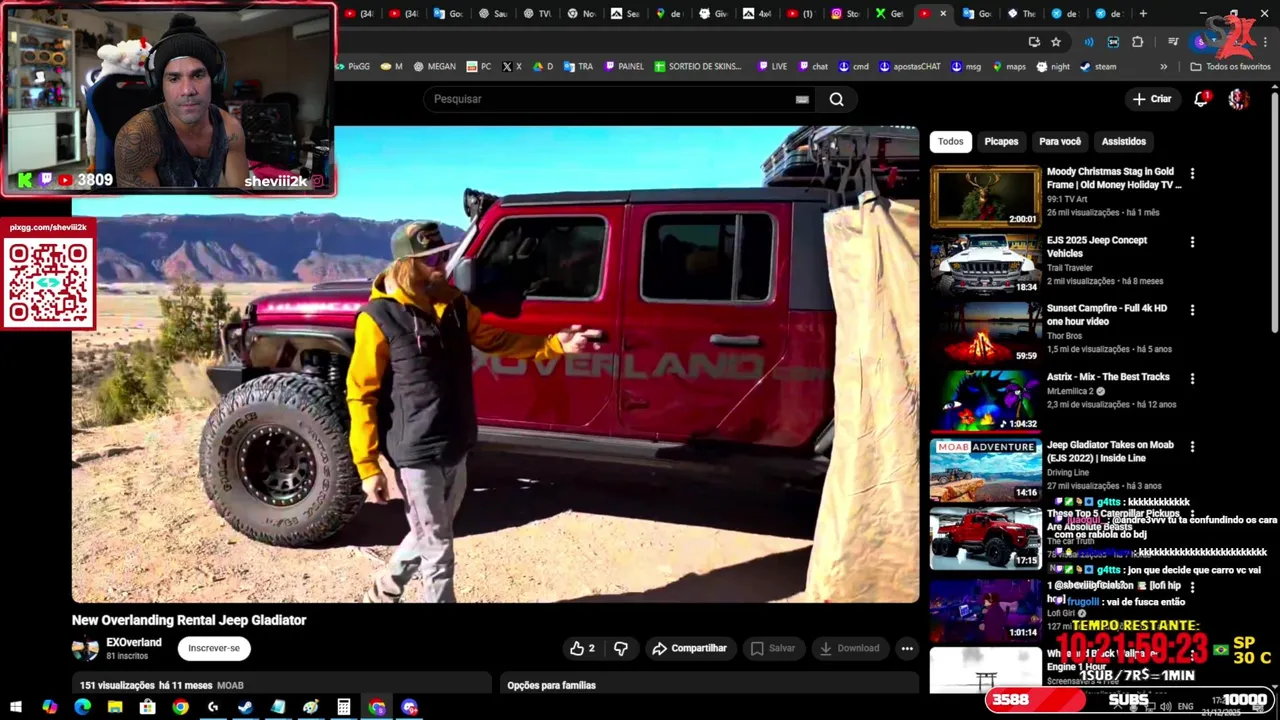
Task: Bookmark this page with the star icon
Action: tap(1056, 41)
